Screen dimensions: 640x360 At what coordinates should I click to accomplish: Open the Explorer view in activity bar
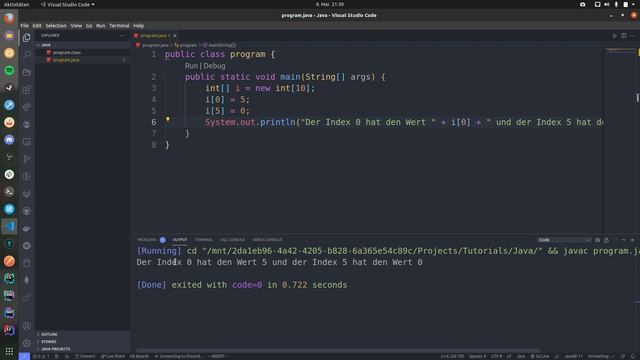point(27,38)
